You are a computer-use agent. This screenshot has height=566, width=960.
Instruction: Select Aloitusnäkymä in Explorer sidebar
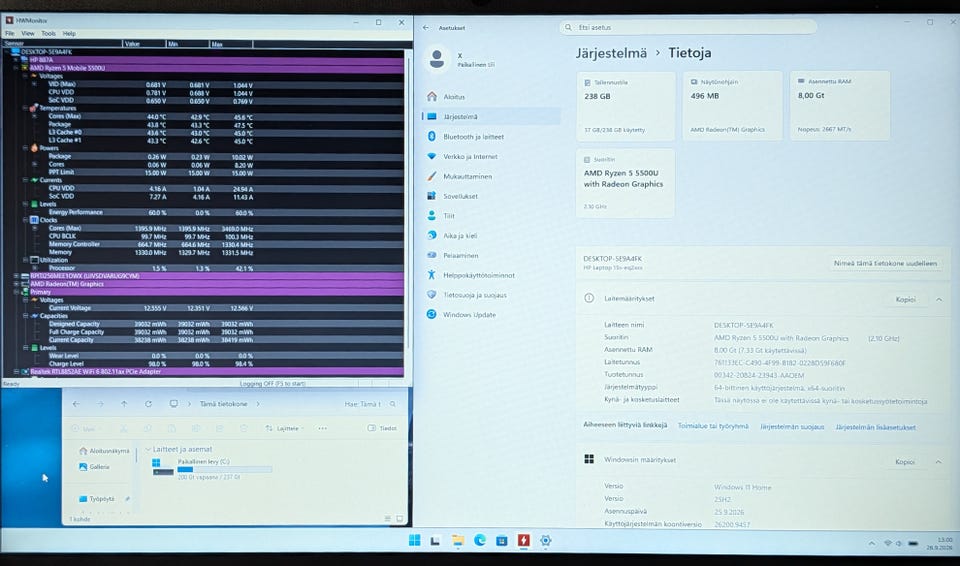click(104, 451)
